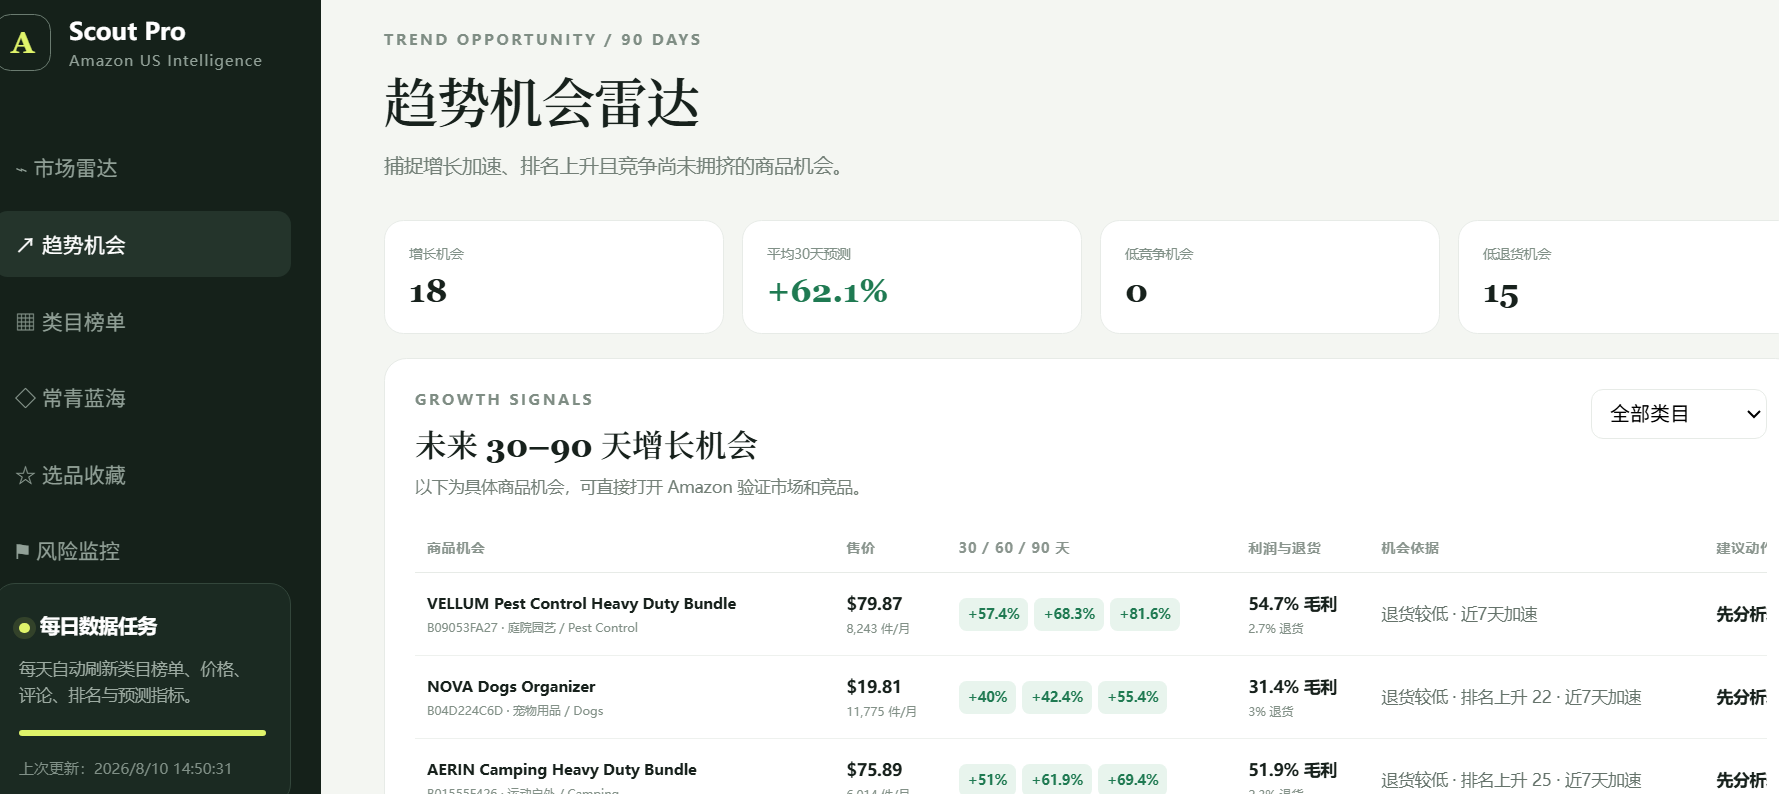
Task: Click the +68.3% 60-day badge
Action: click(1069, 614)
